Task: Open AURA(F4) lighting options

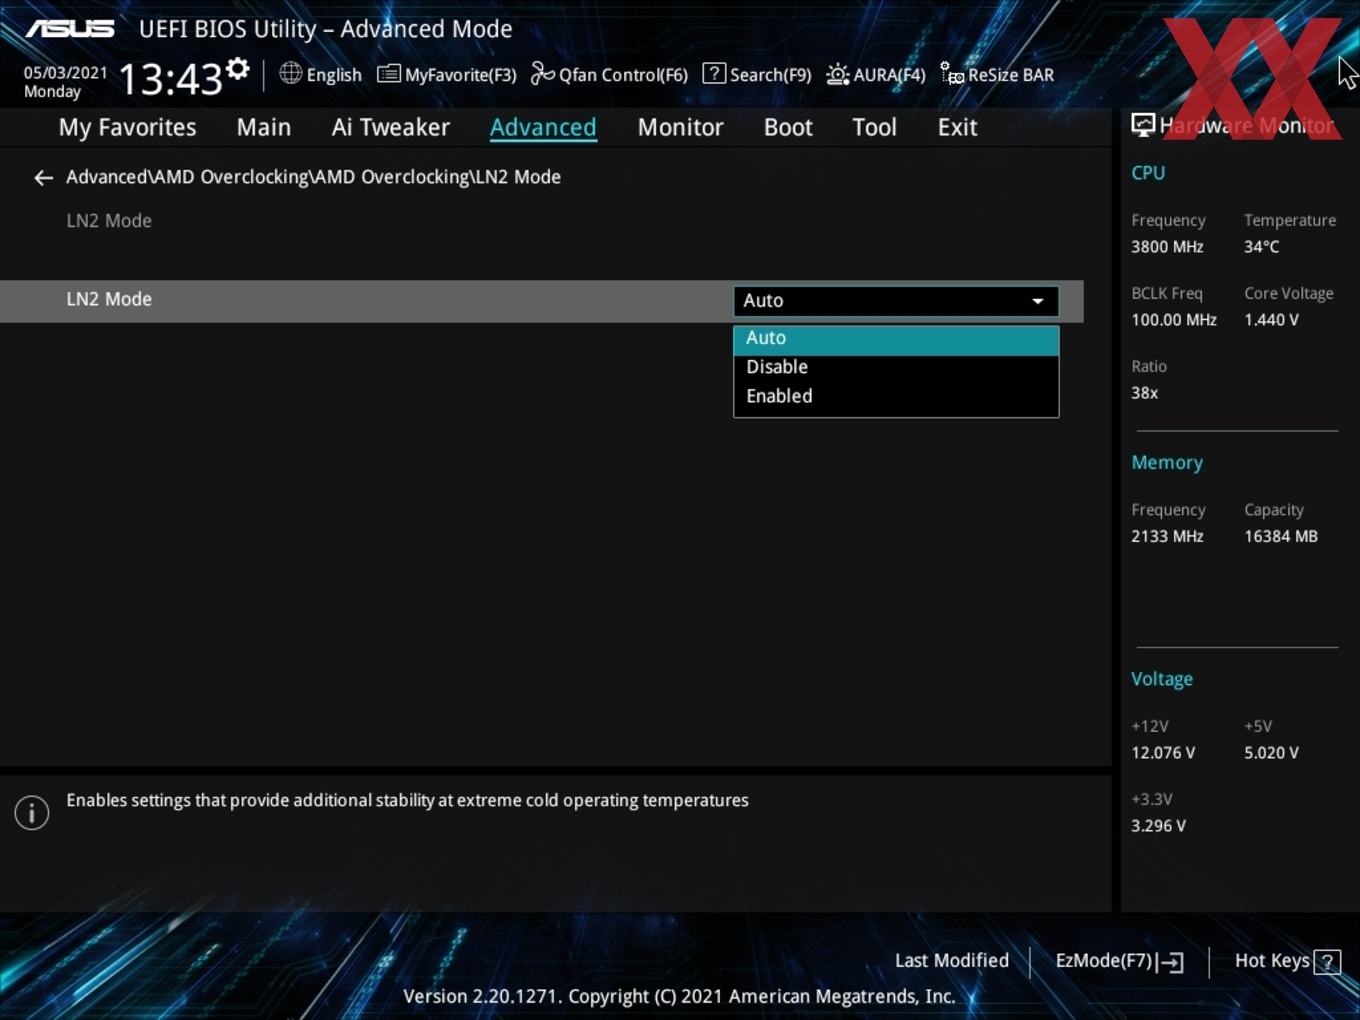Action: click(x=876, y=74)
